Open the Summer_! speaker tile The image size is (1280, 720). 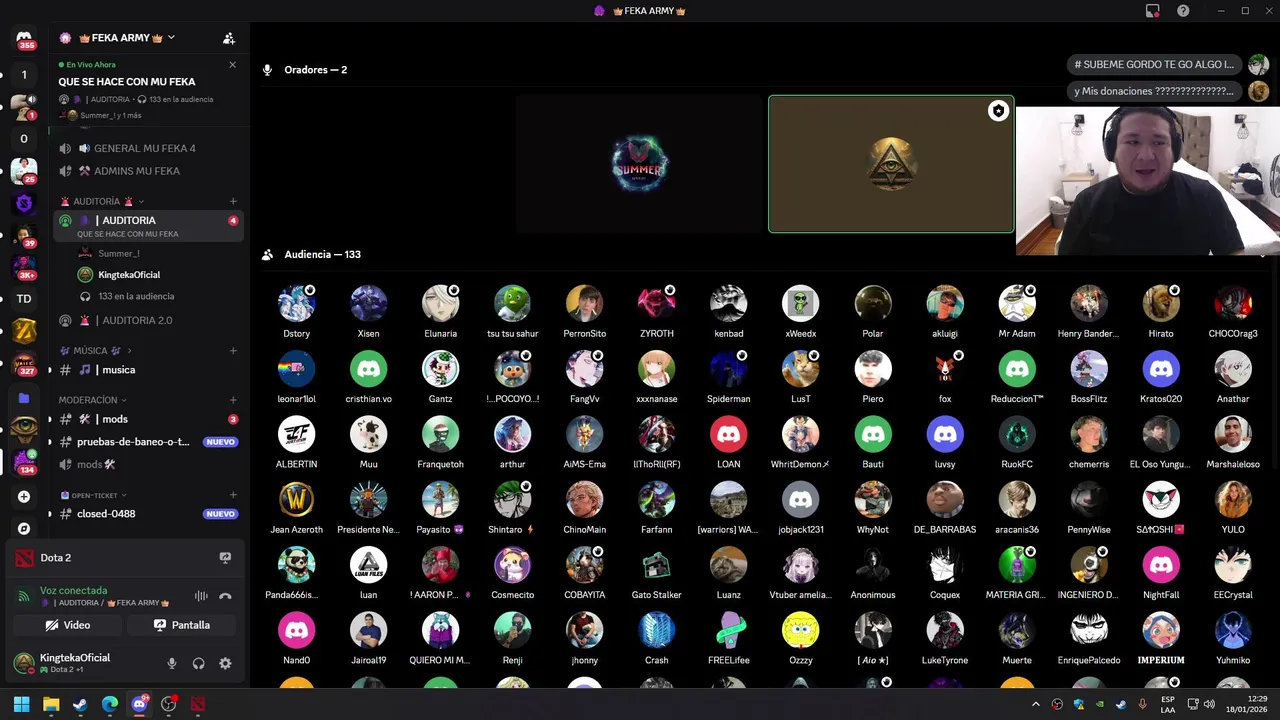coord(639,164)
